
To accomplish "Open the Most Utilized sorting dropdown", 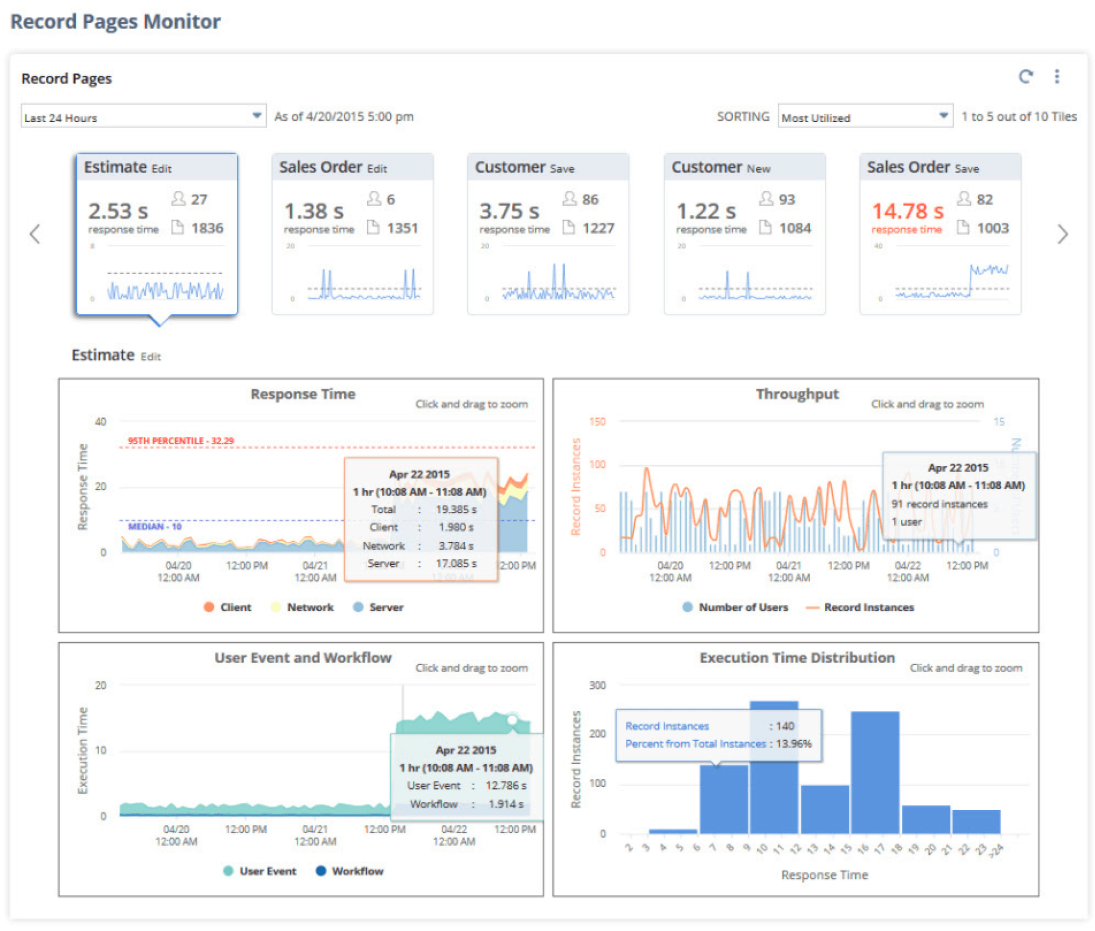I will coord(865,117).
